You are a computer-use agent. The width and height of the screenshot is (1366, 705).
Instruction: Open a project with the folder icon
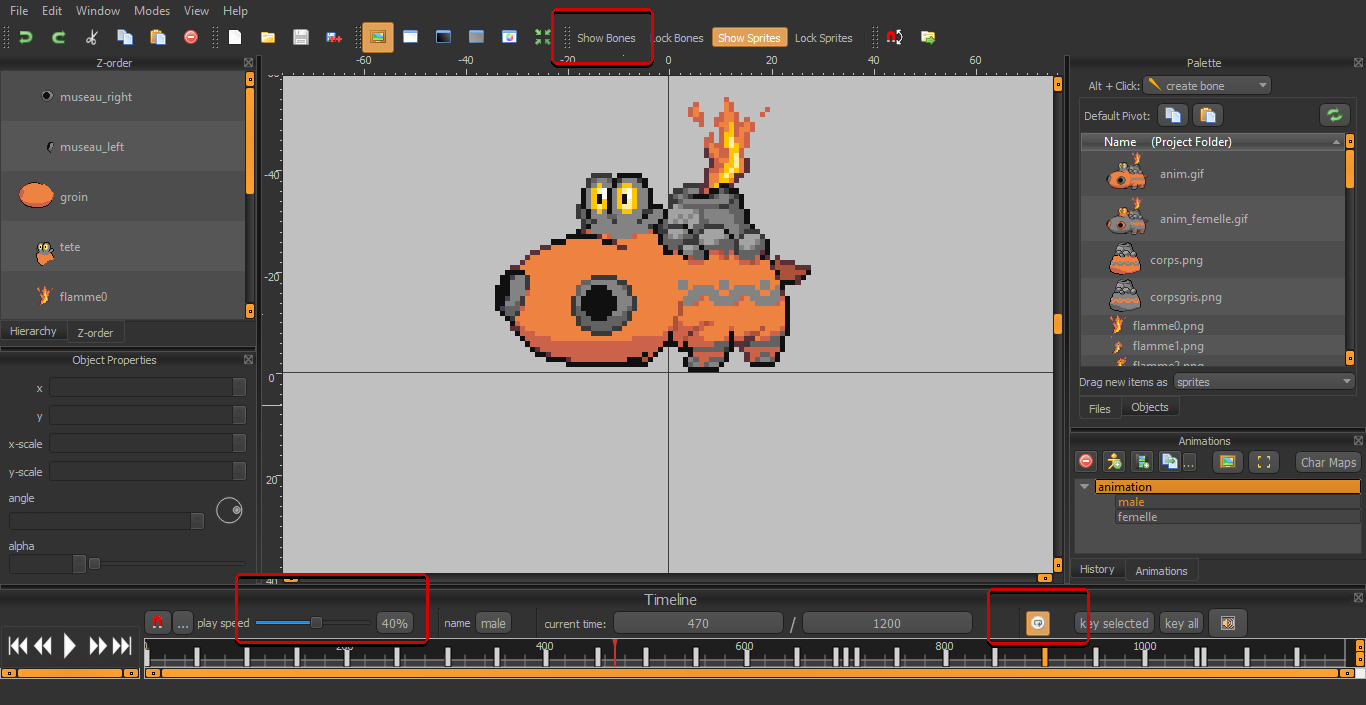click(x=268, y=37)
